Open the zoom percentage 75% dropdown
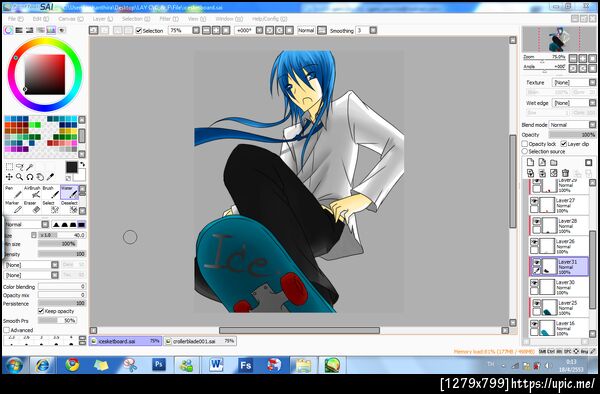The width and height of the screenshot is (600, 394). coord(196,30)
